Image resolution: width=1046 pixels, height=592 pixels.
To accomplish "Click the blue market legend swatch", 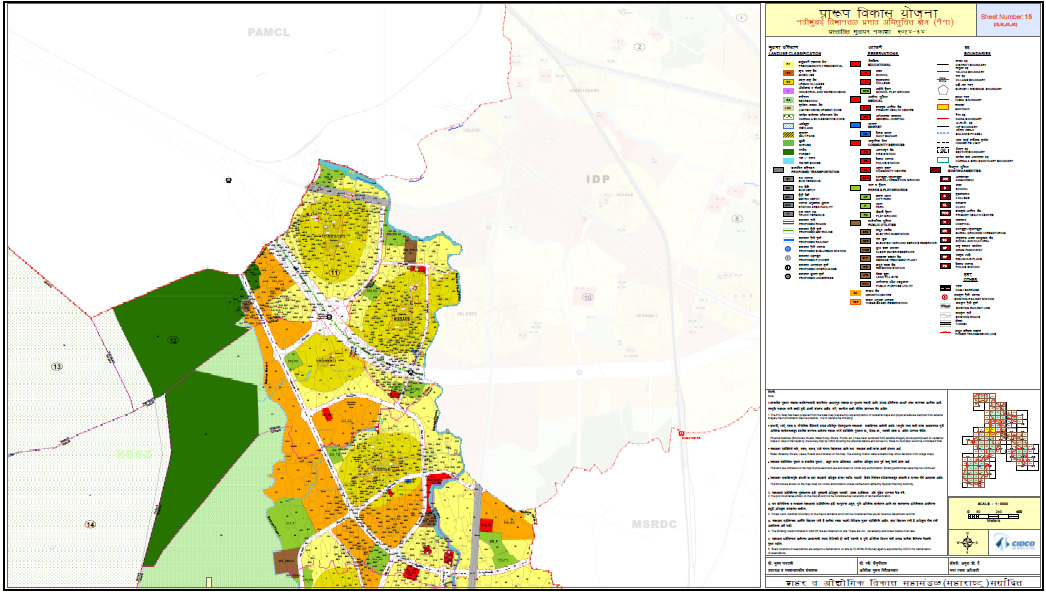I will point(855,125).
